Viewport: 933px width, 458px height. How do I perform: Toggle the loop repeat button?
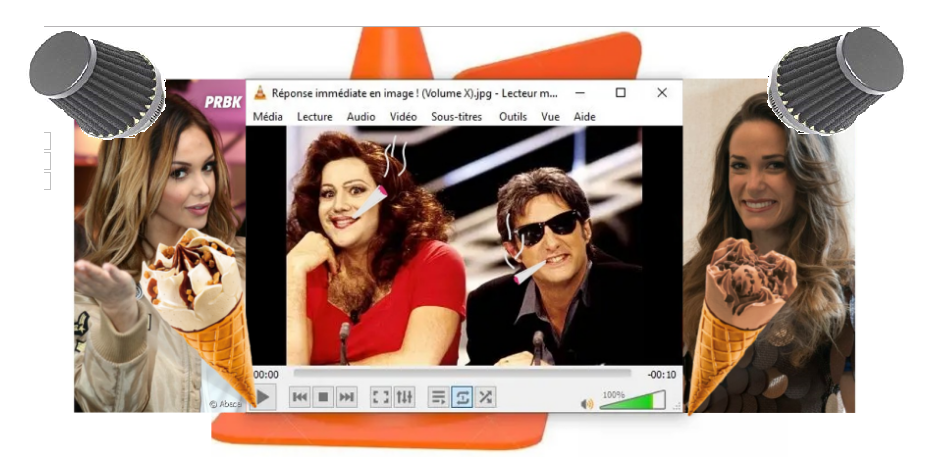click(462, 397)
